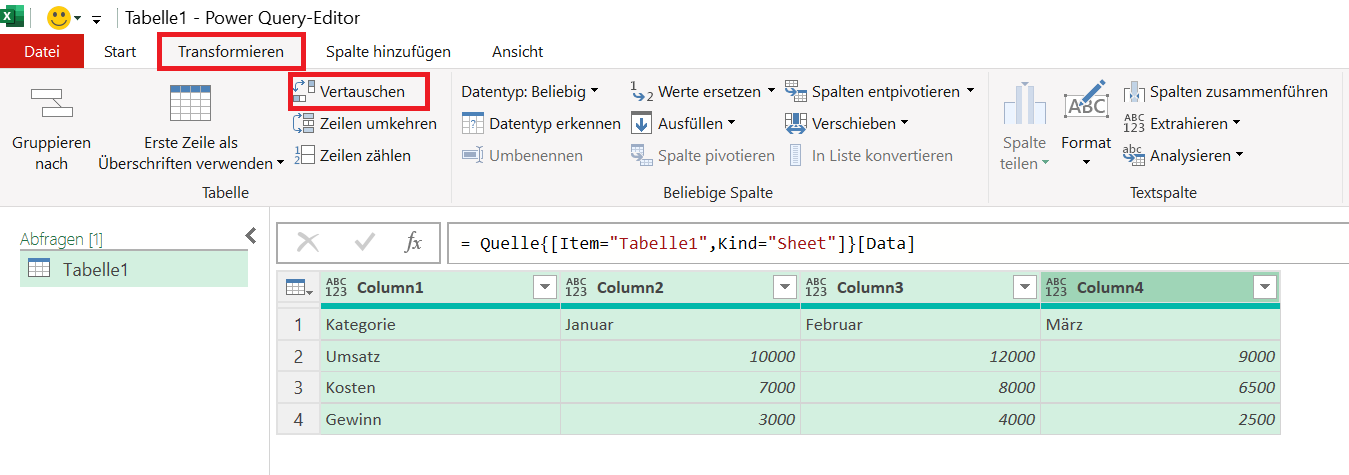The width and height of the screenshot is (1349, 475).
Task: Switch to the Transformieren tab
Action: pyautogui.click(x=231, y=51)
